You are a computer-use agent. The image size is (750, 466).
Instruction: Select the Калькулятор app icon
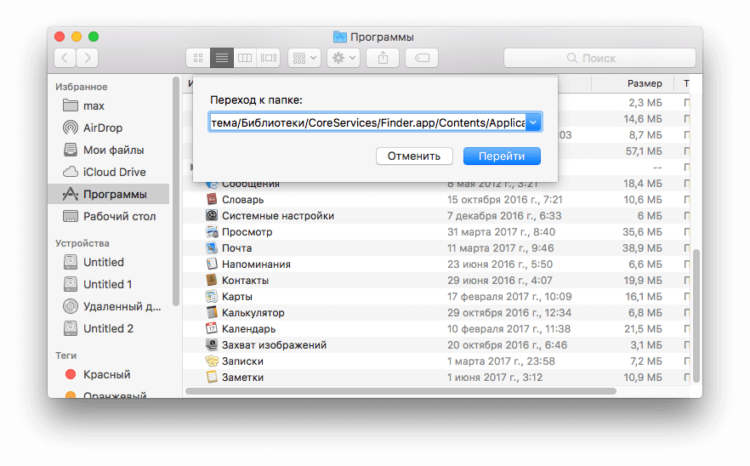[x=211, y=312]
